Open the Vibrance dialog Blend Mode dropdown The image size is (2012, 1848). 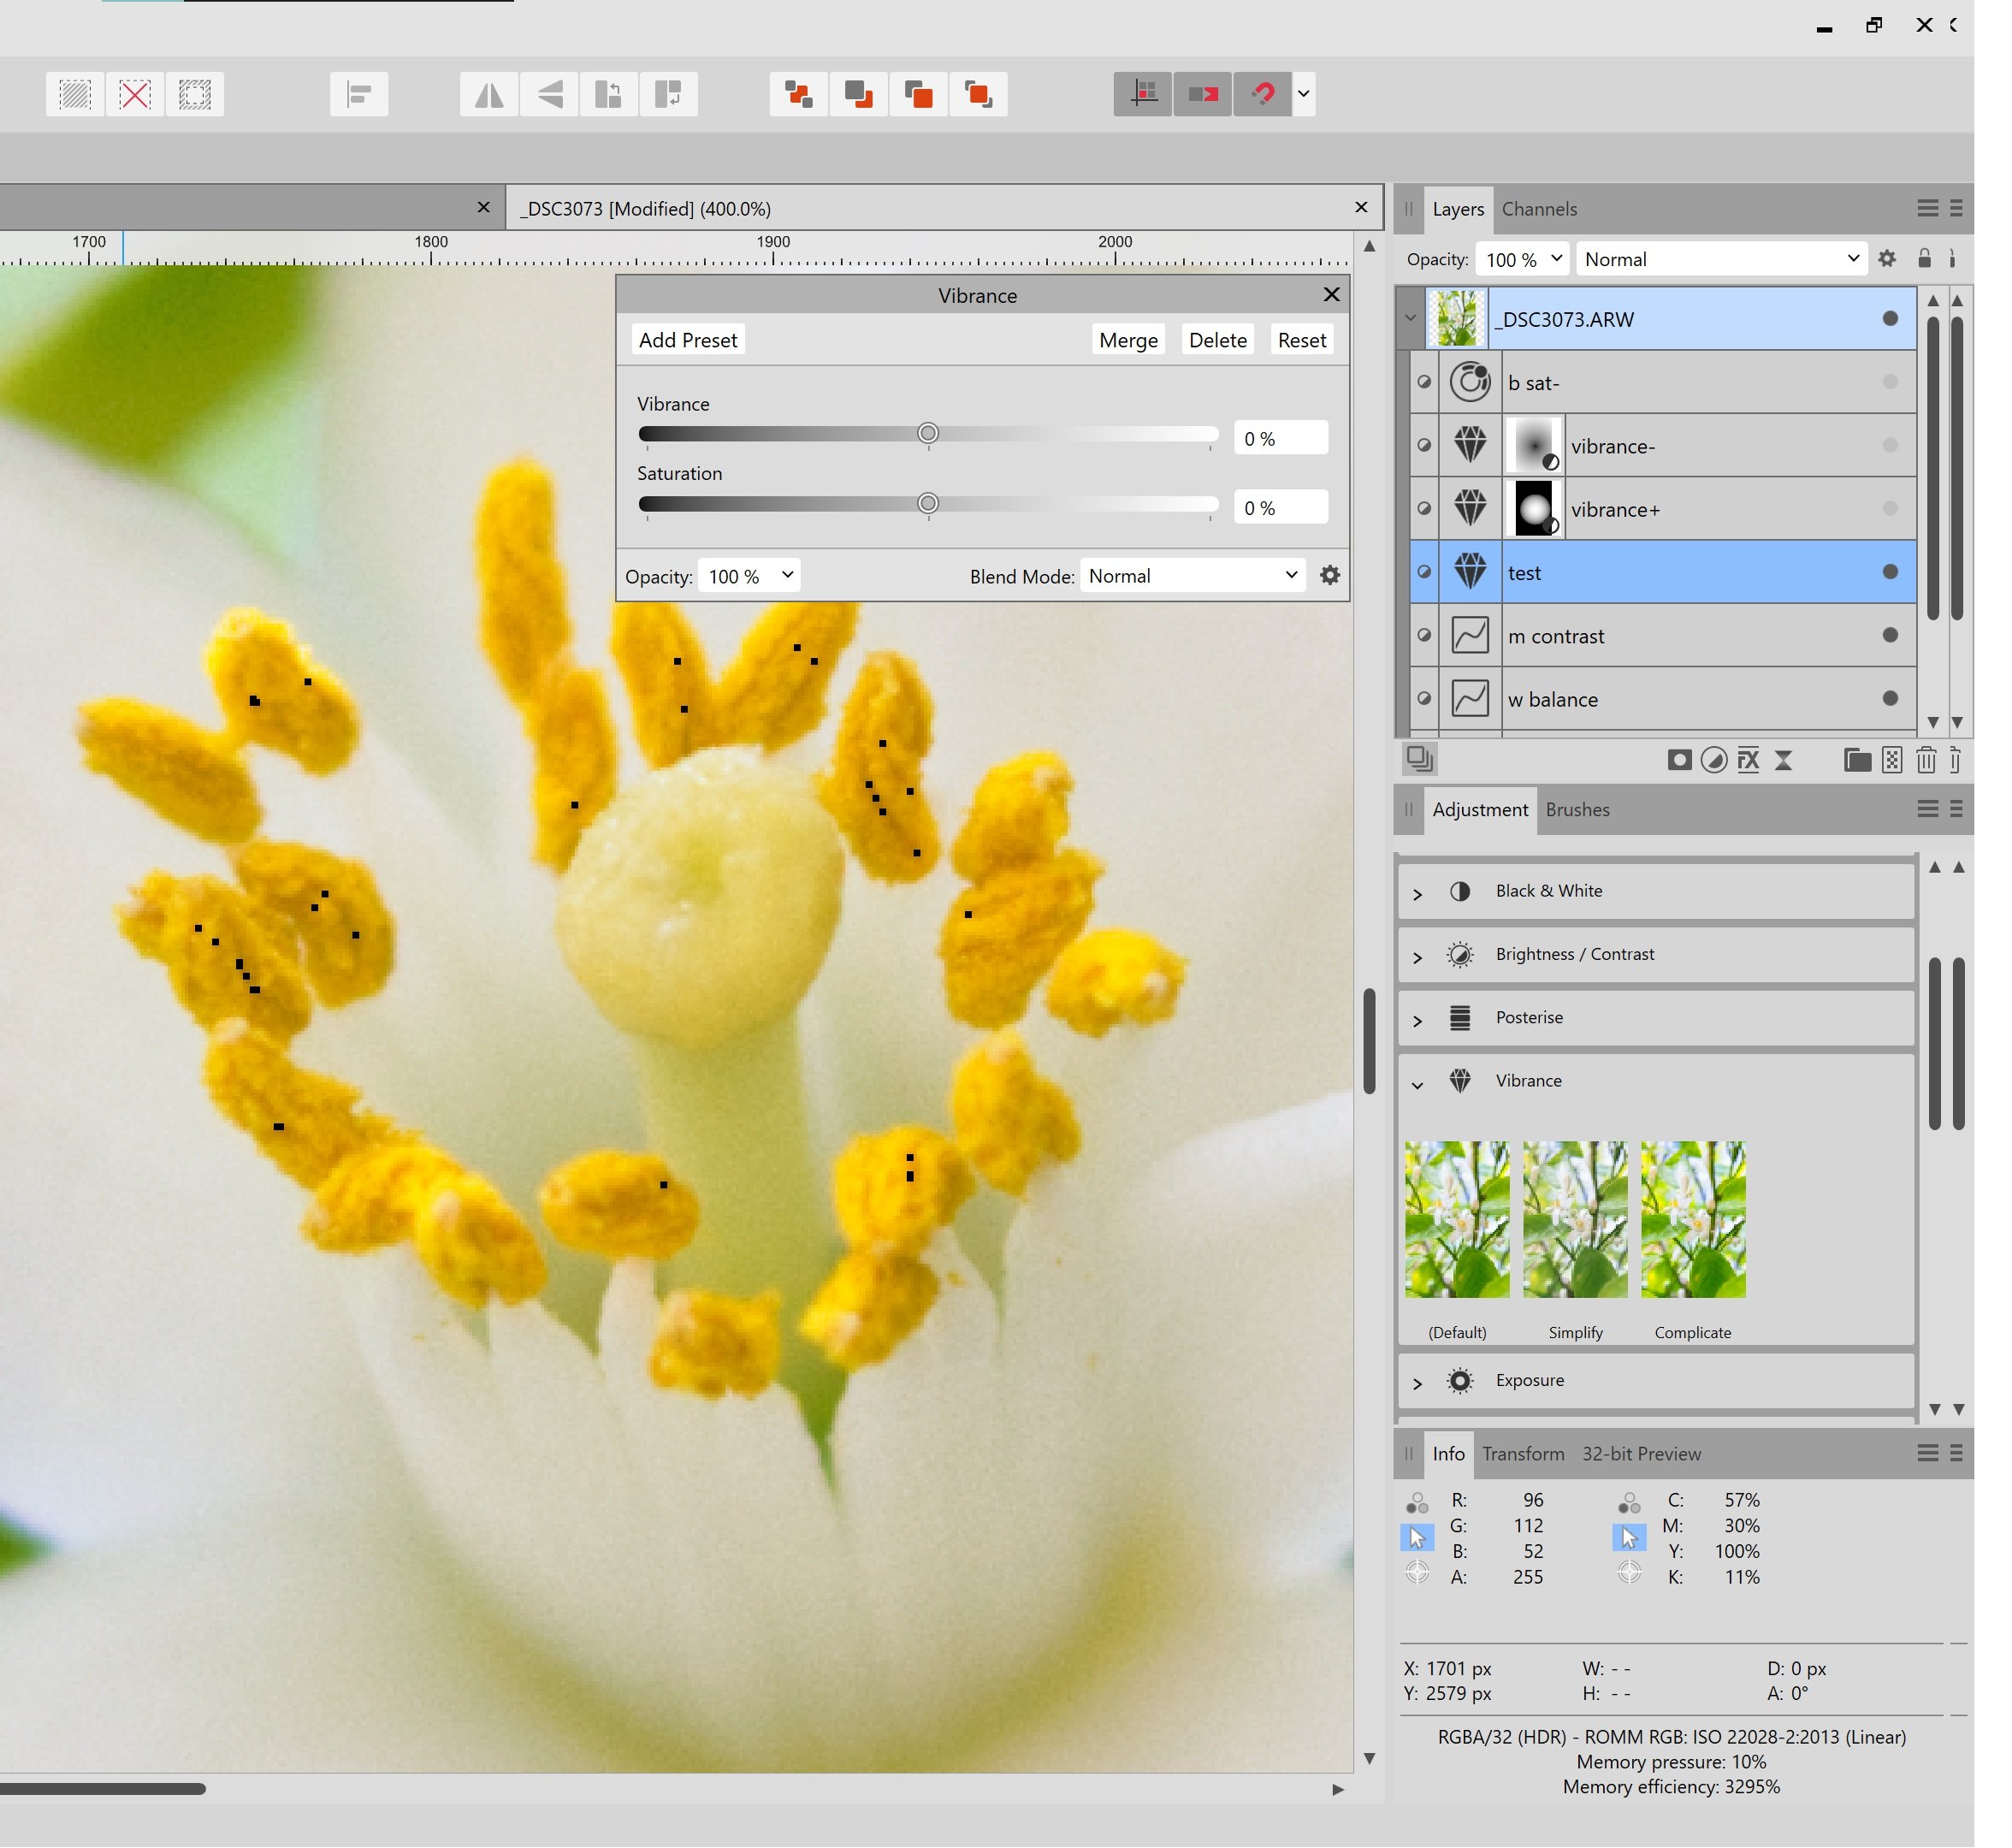1193,575
